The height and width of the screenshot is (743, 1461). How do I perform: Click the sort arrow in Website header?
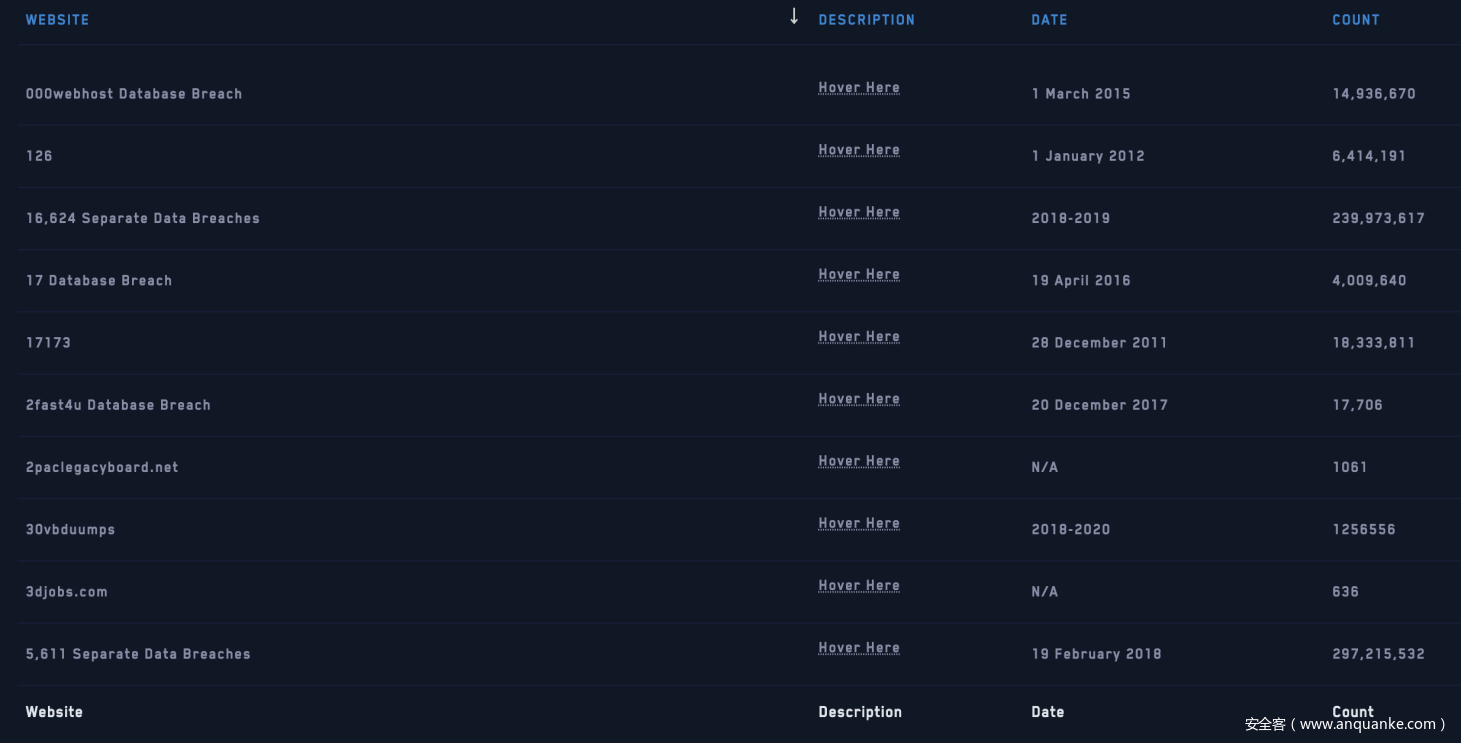coord(794,16)
